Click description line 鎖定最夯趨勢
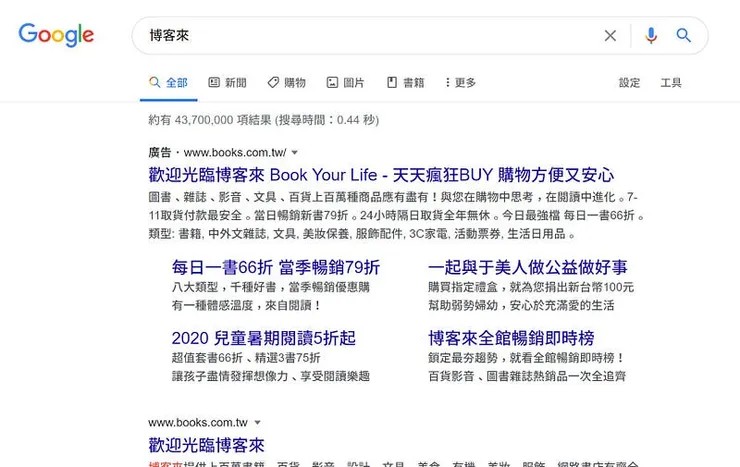Screen dimensions: 740x467 point(526,358)
